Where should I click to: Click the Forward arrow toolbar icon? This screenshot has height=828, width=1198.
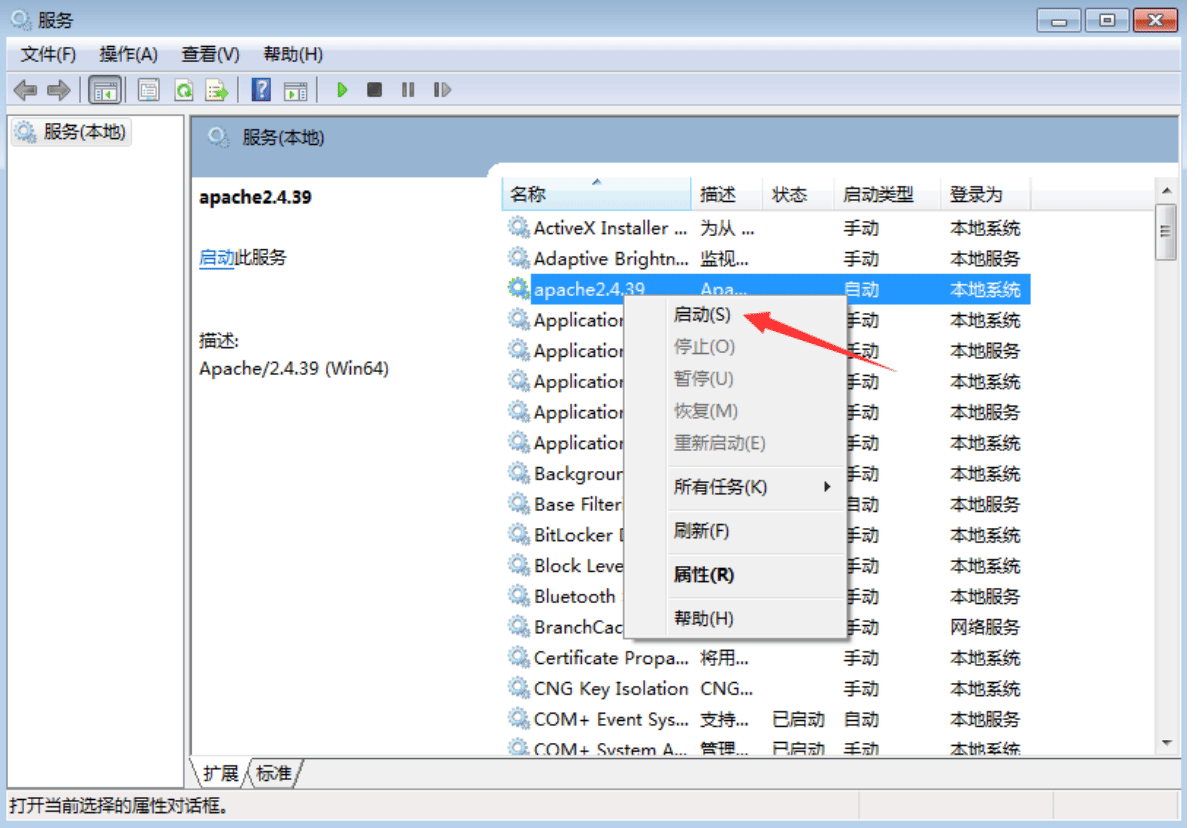pos(59,90)
